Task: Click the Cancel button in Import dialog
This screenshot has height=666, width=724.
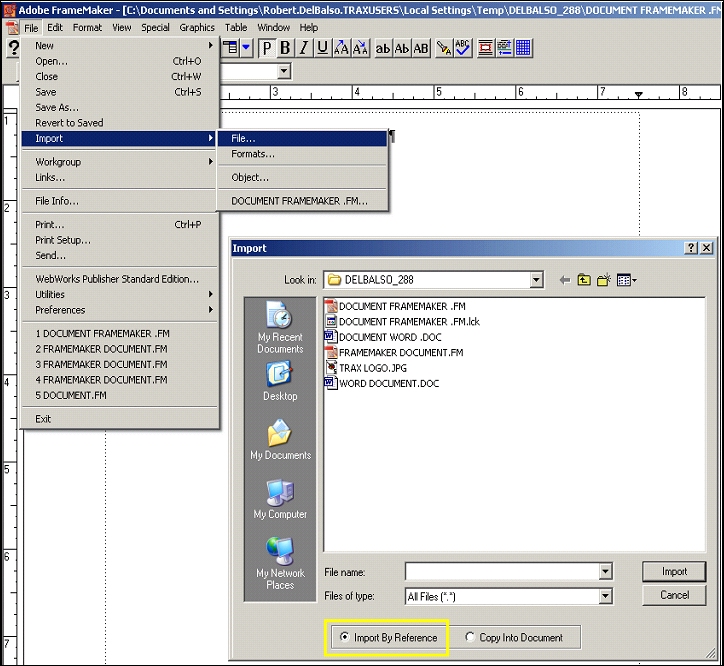Action: (674, 595)
